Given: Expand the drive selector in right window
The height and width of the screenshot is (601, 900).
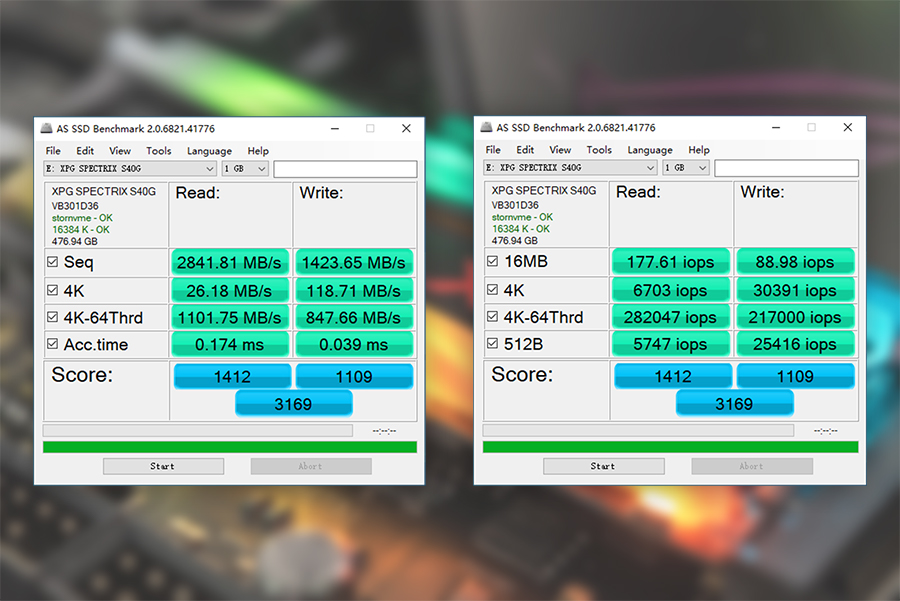Looking at the screenshot, I should [570, 168].
